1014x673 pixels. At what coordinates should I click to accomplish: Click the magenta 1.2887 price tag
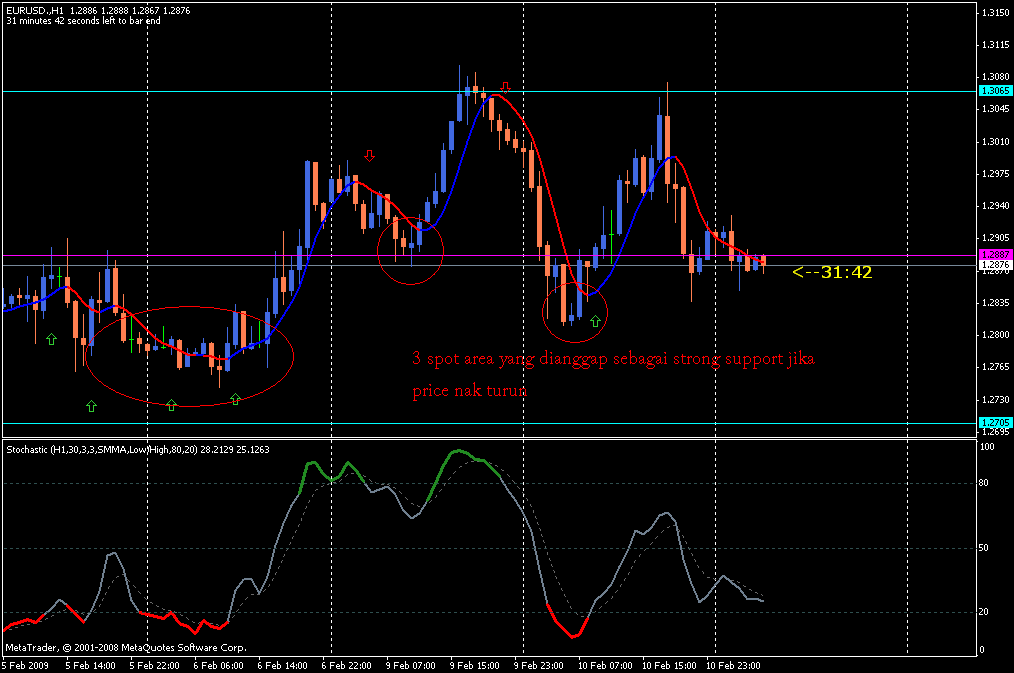[996, 255]
